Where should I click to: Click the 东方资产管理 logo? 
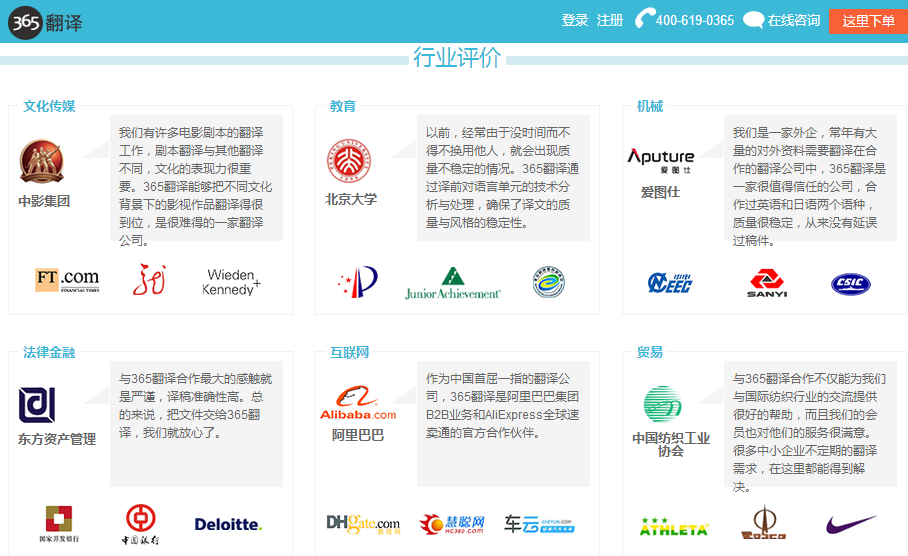(x=37, y=405)
